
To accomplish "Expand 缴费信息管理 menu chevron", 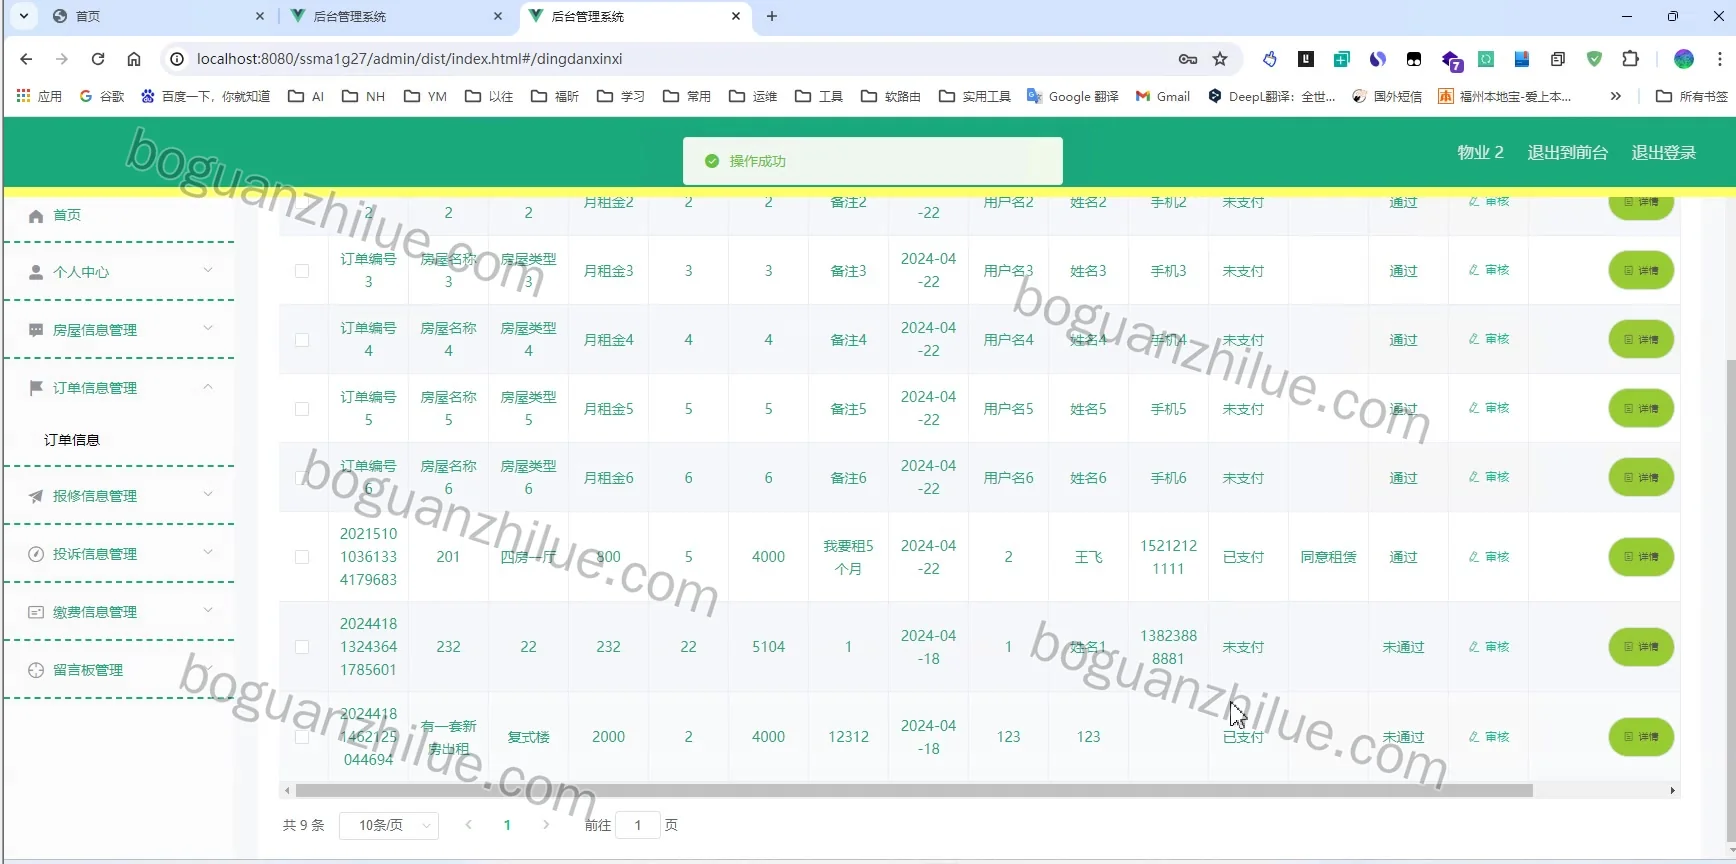I will 208,610.
